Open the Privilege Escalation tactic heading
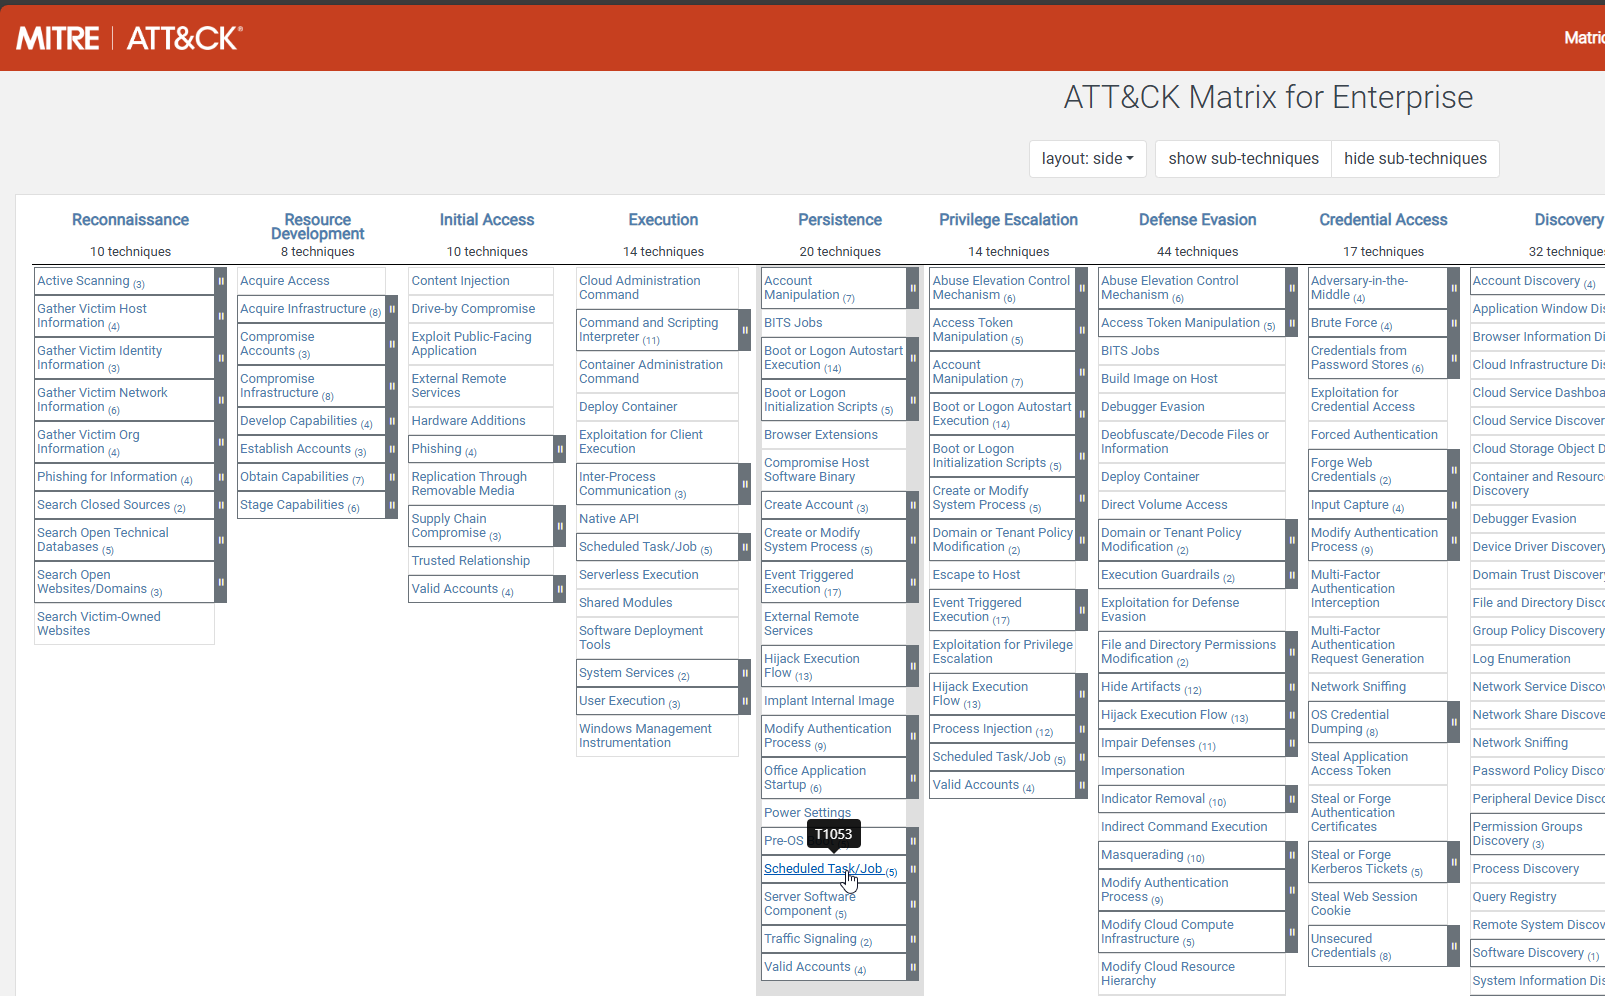 click(x=1008, y=220)
